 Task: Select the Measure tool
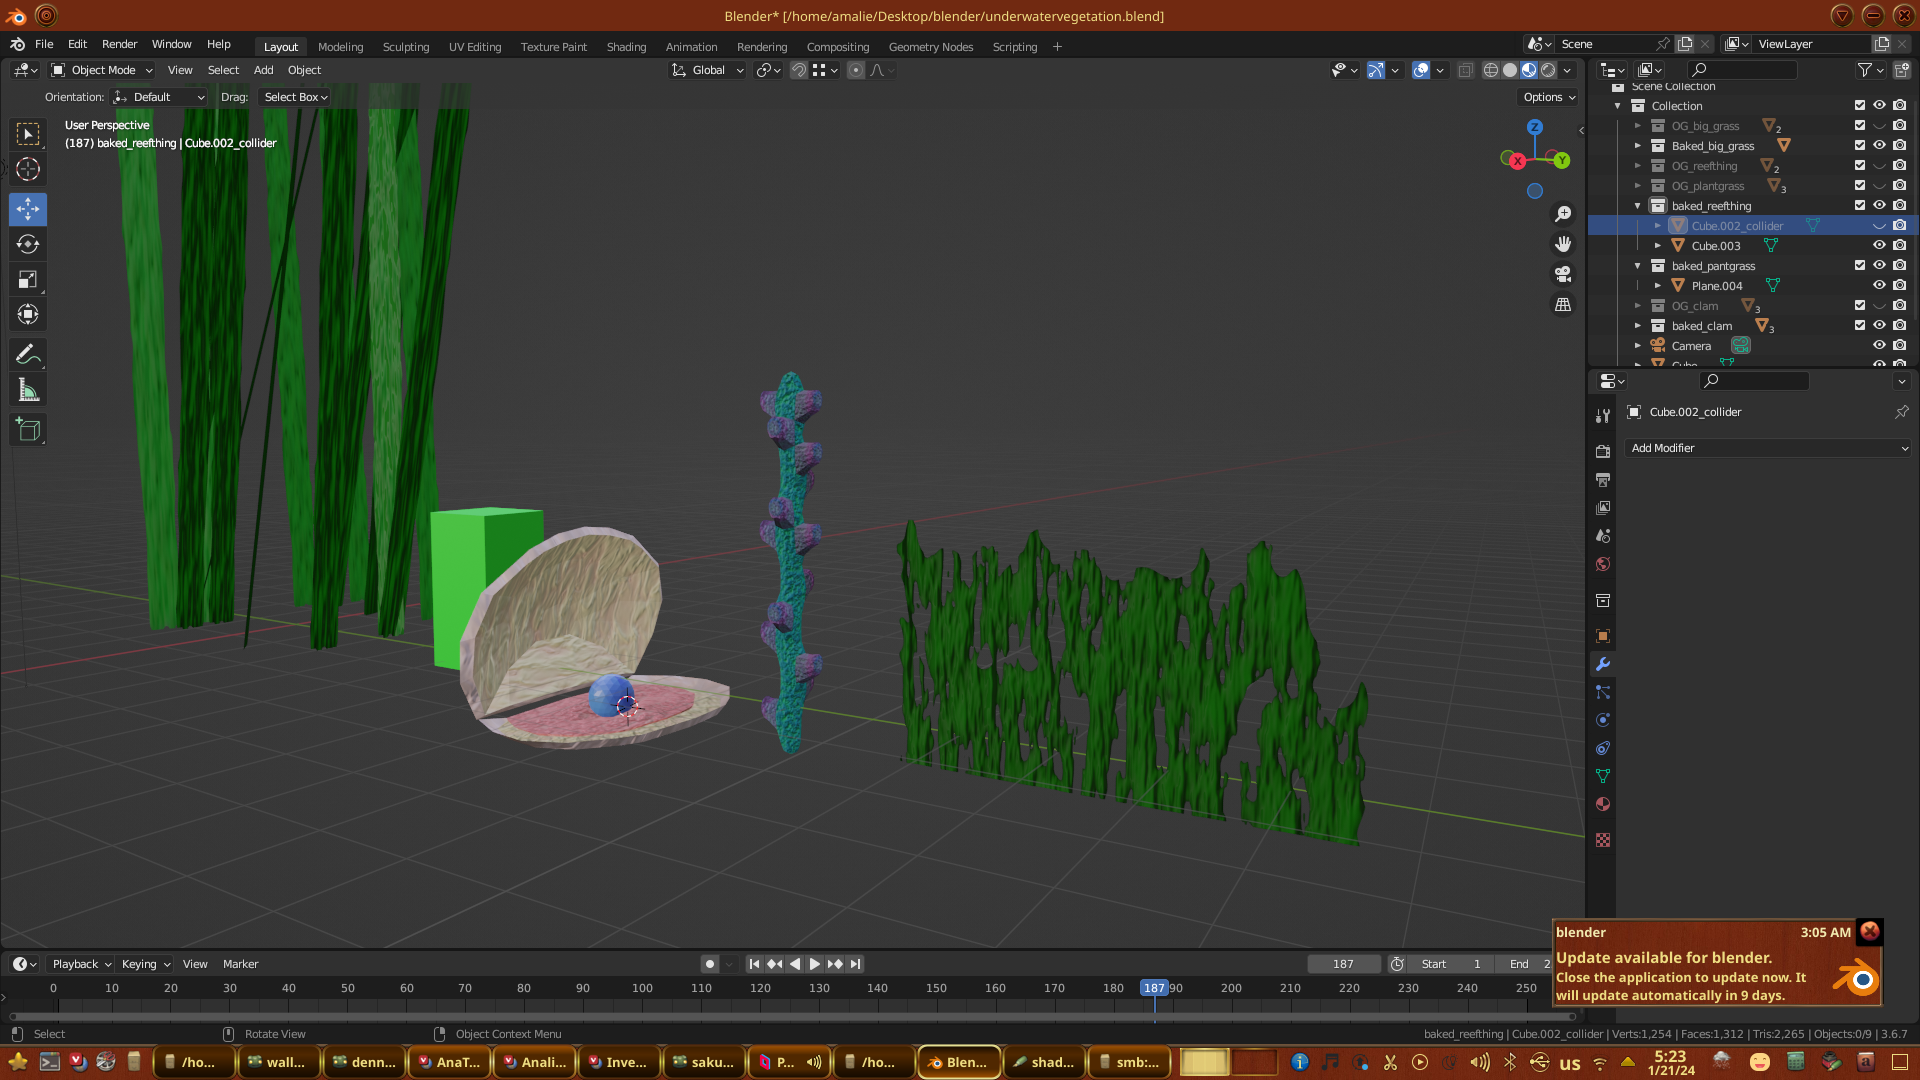pos(28,391)
